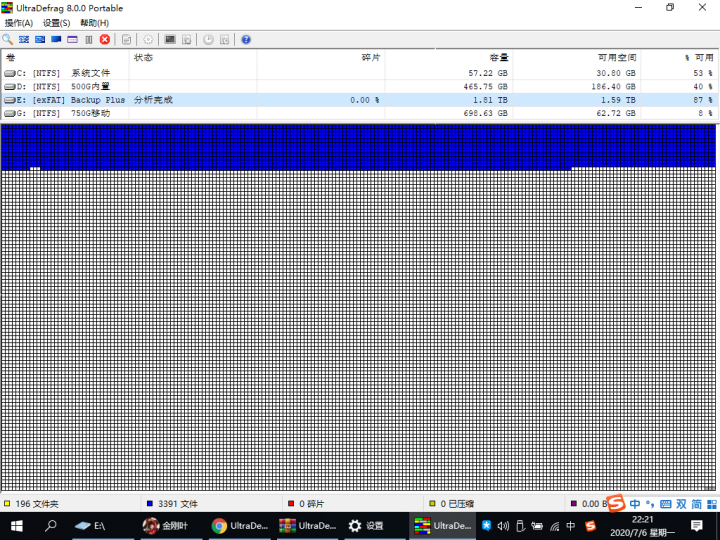
Task: Select the E: [exFAT] Backup Plus row
Action: tap(360, 100)
